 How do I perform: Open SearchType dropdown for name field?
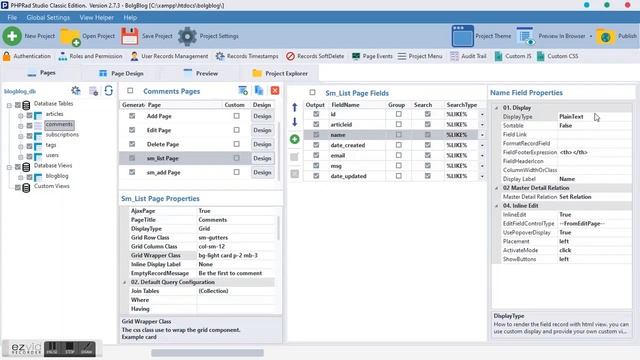(x=482, y=135)
